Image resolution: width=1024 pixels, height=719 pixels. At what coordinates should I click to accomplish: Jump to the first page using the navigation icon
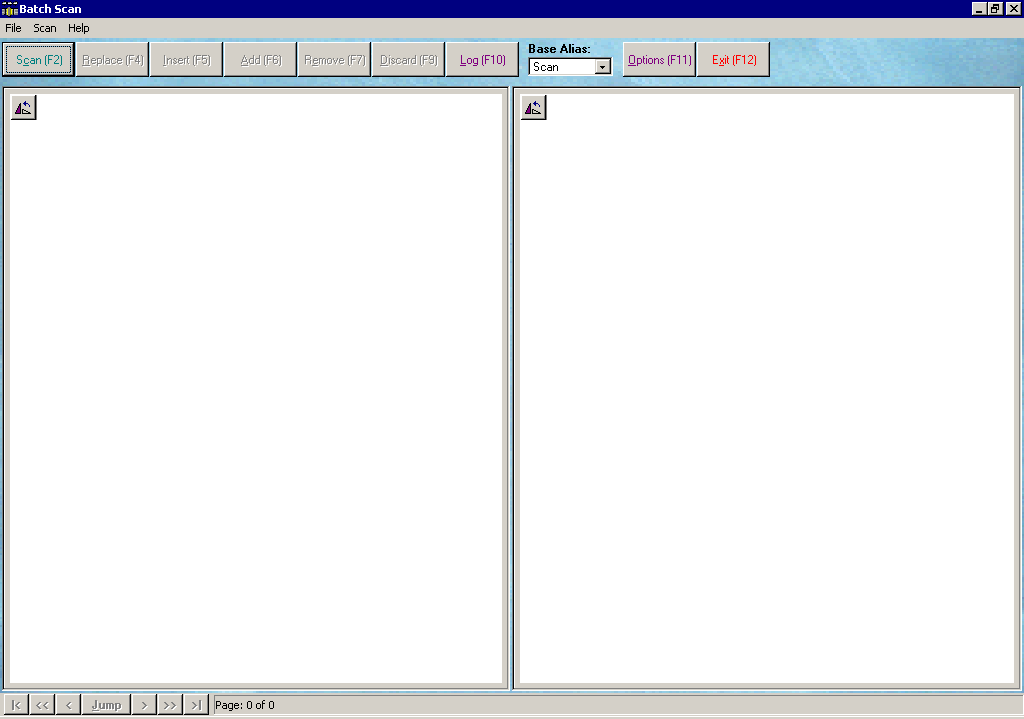(15, 704)
